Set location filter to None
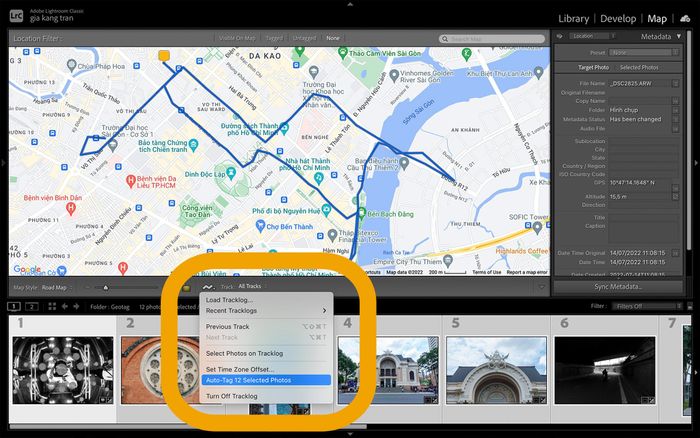The image size is (700, 438). (x=333, y=38)
